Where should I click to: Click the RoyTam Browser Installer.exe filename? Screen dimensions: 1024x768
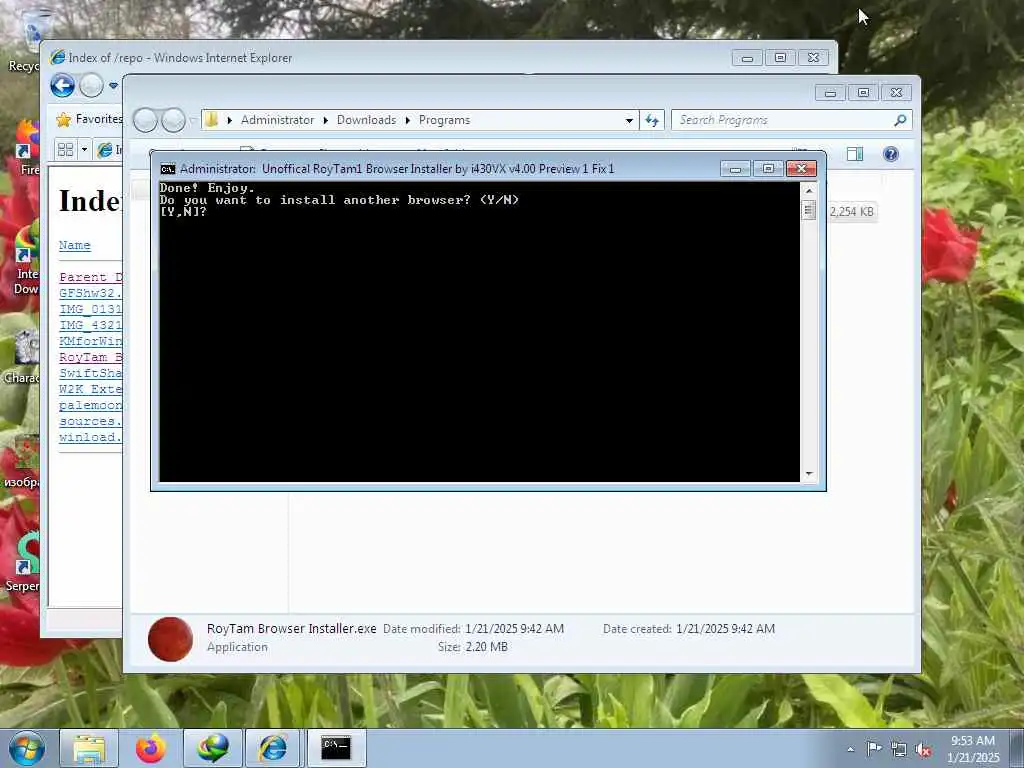tap(291, 628)
